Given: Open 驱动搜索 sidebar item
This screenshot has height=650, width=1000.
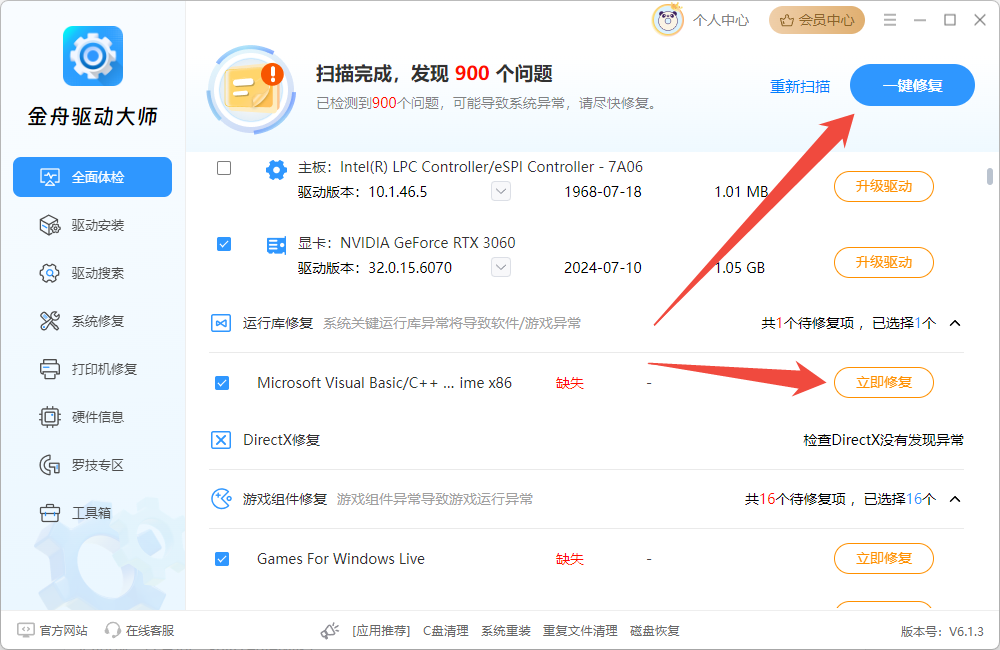Looking at the screenshot, I should click(92, 273).
